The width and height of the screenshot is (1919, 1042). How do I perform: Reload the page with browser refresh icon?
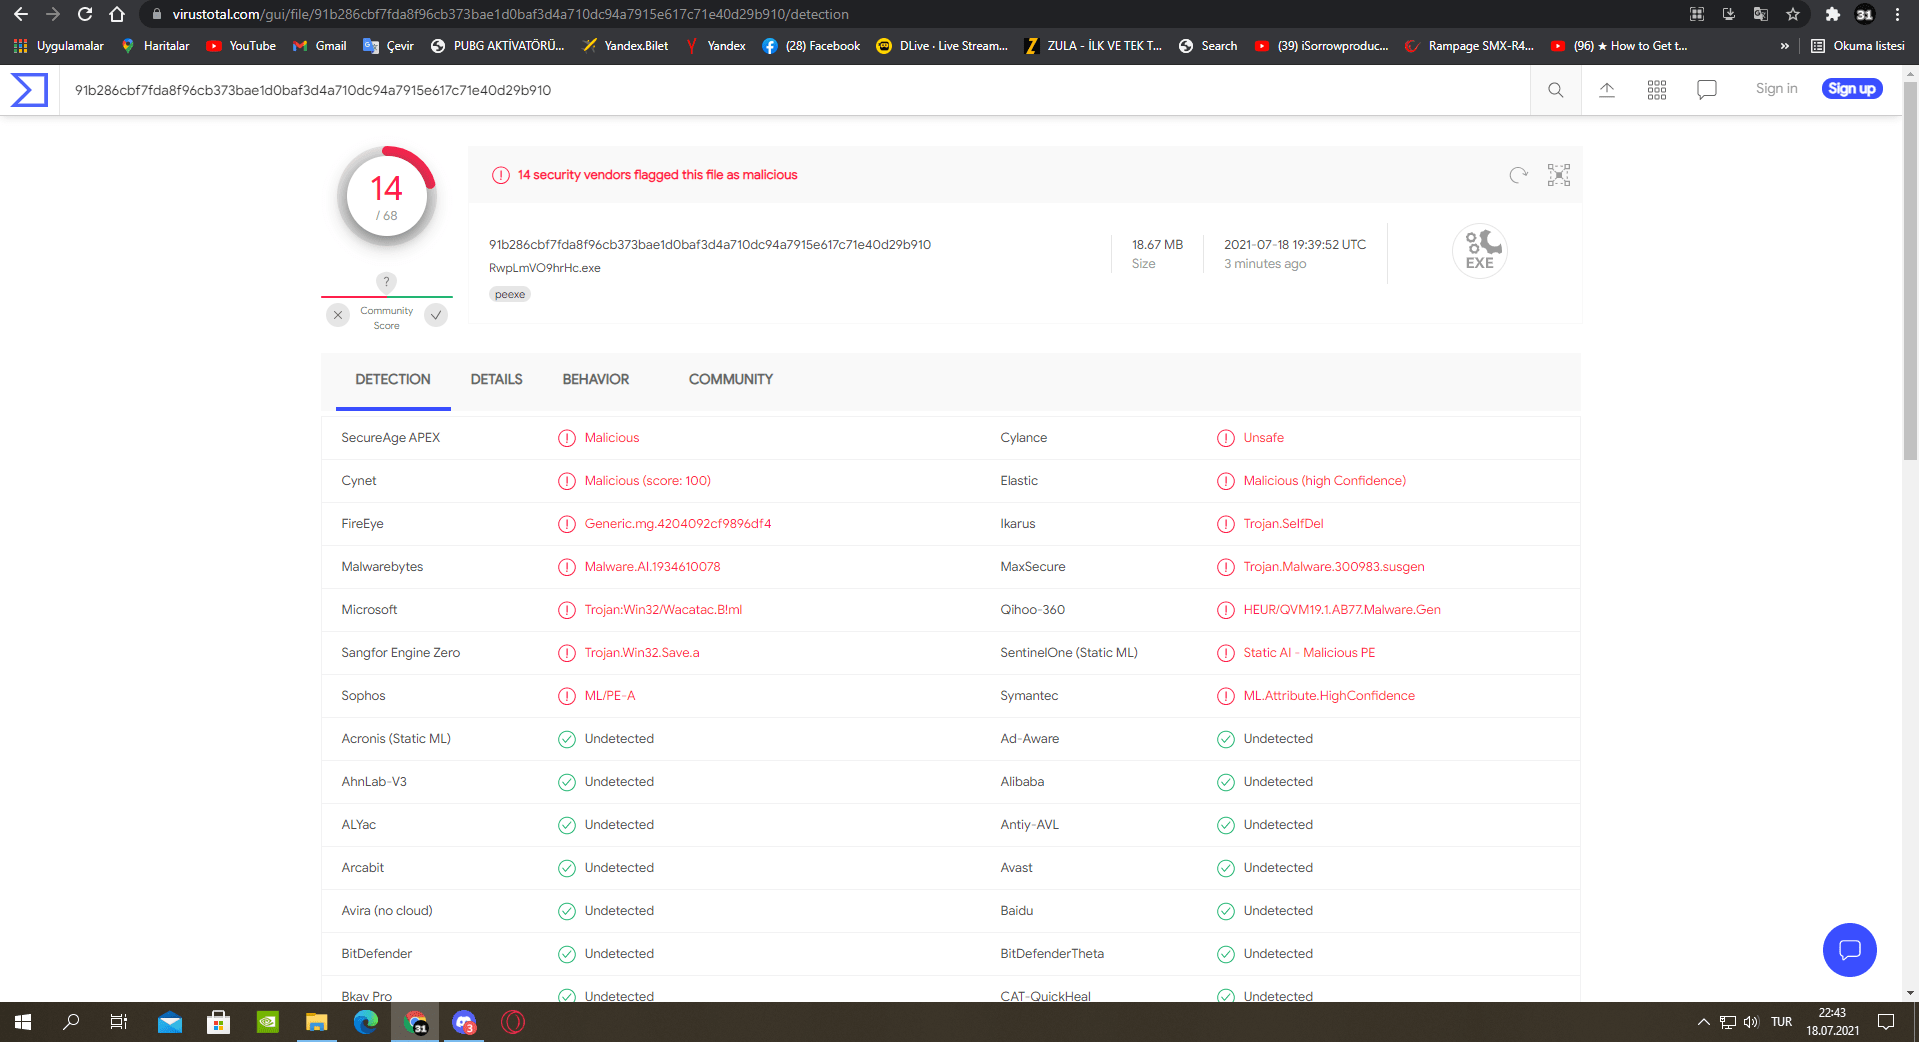[x=85, y=14]
